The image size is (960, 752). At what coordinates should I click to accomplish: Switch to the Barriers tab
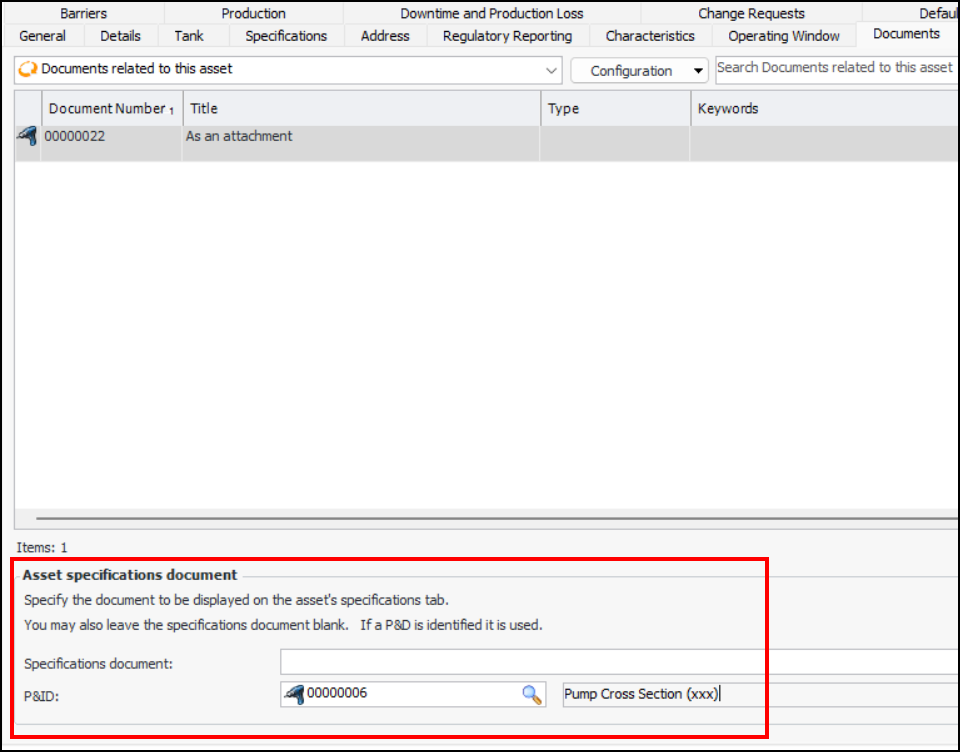tap(83, 13)
